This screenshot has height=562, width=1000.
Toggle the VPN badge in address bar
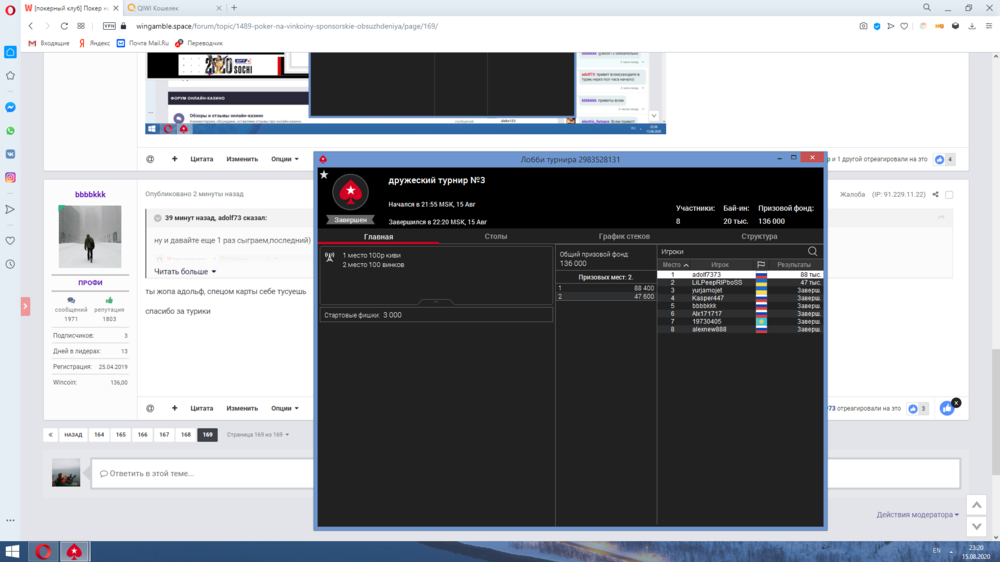(109, 26)
